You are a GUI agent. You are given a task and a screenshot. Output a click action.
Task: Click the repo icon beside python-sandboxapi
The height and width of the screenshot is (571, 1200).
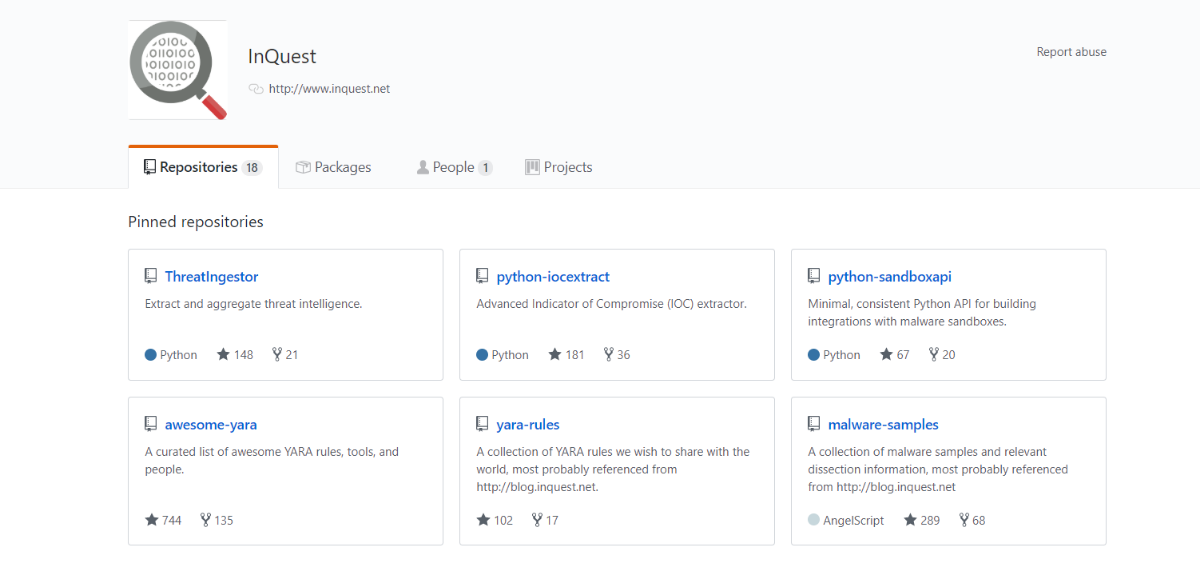814,277
